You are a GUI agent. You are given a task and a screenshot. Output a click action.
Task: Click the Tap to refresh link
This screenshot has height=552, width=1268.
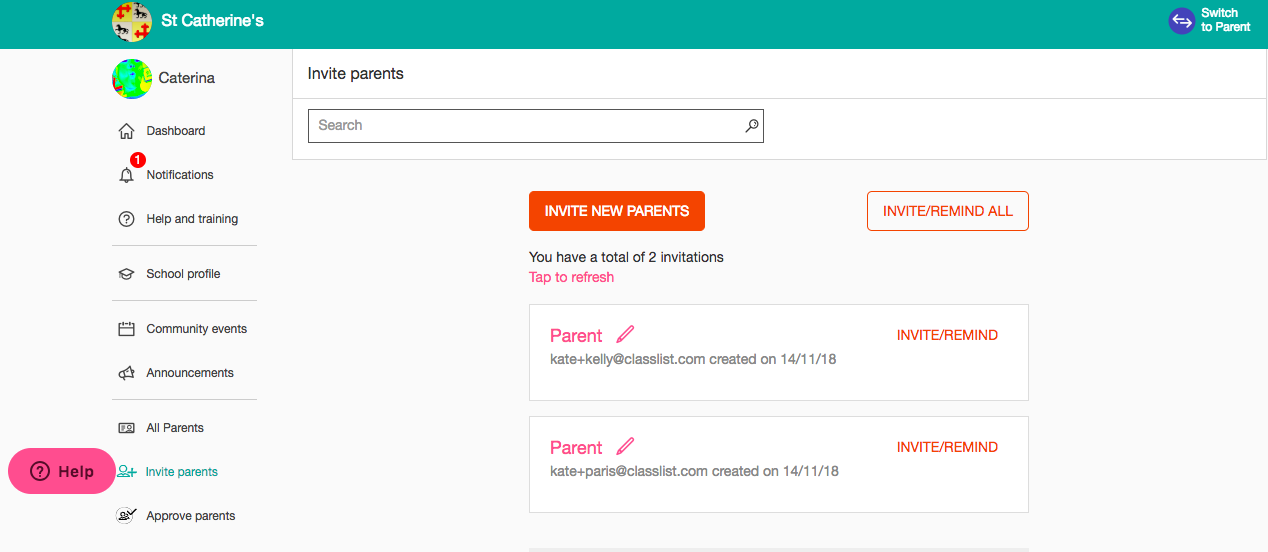(571, 277)
